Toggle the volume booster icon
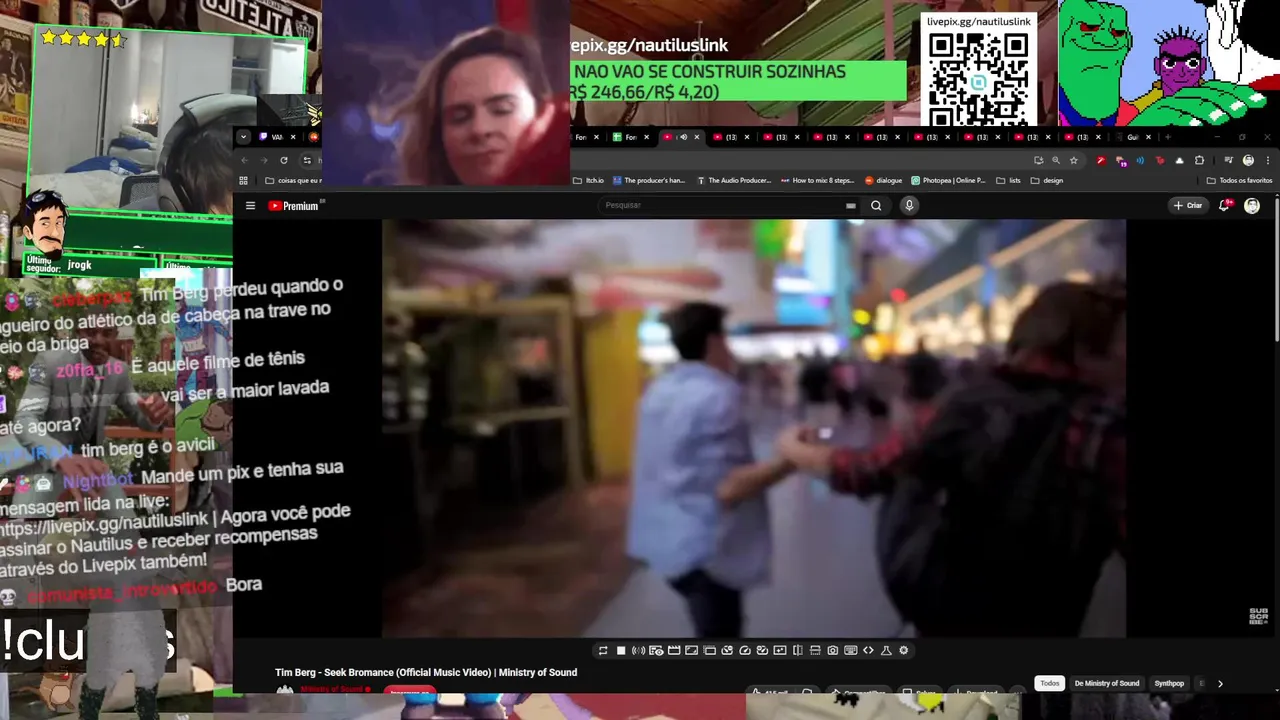The height and width of the screenshot is (720, 1280). pos(638,650)
